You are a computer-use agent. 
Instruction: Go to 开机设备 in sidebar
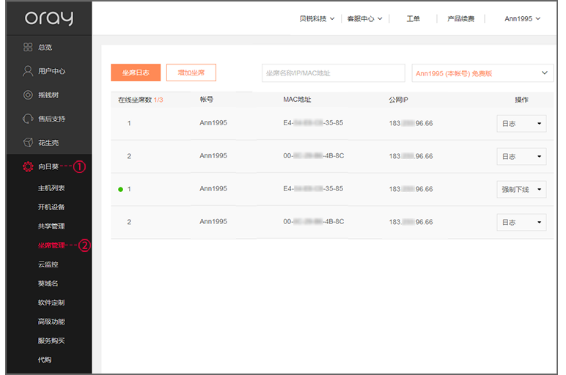click(x=51, y=207)
